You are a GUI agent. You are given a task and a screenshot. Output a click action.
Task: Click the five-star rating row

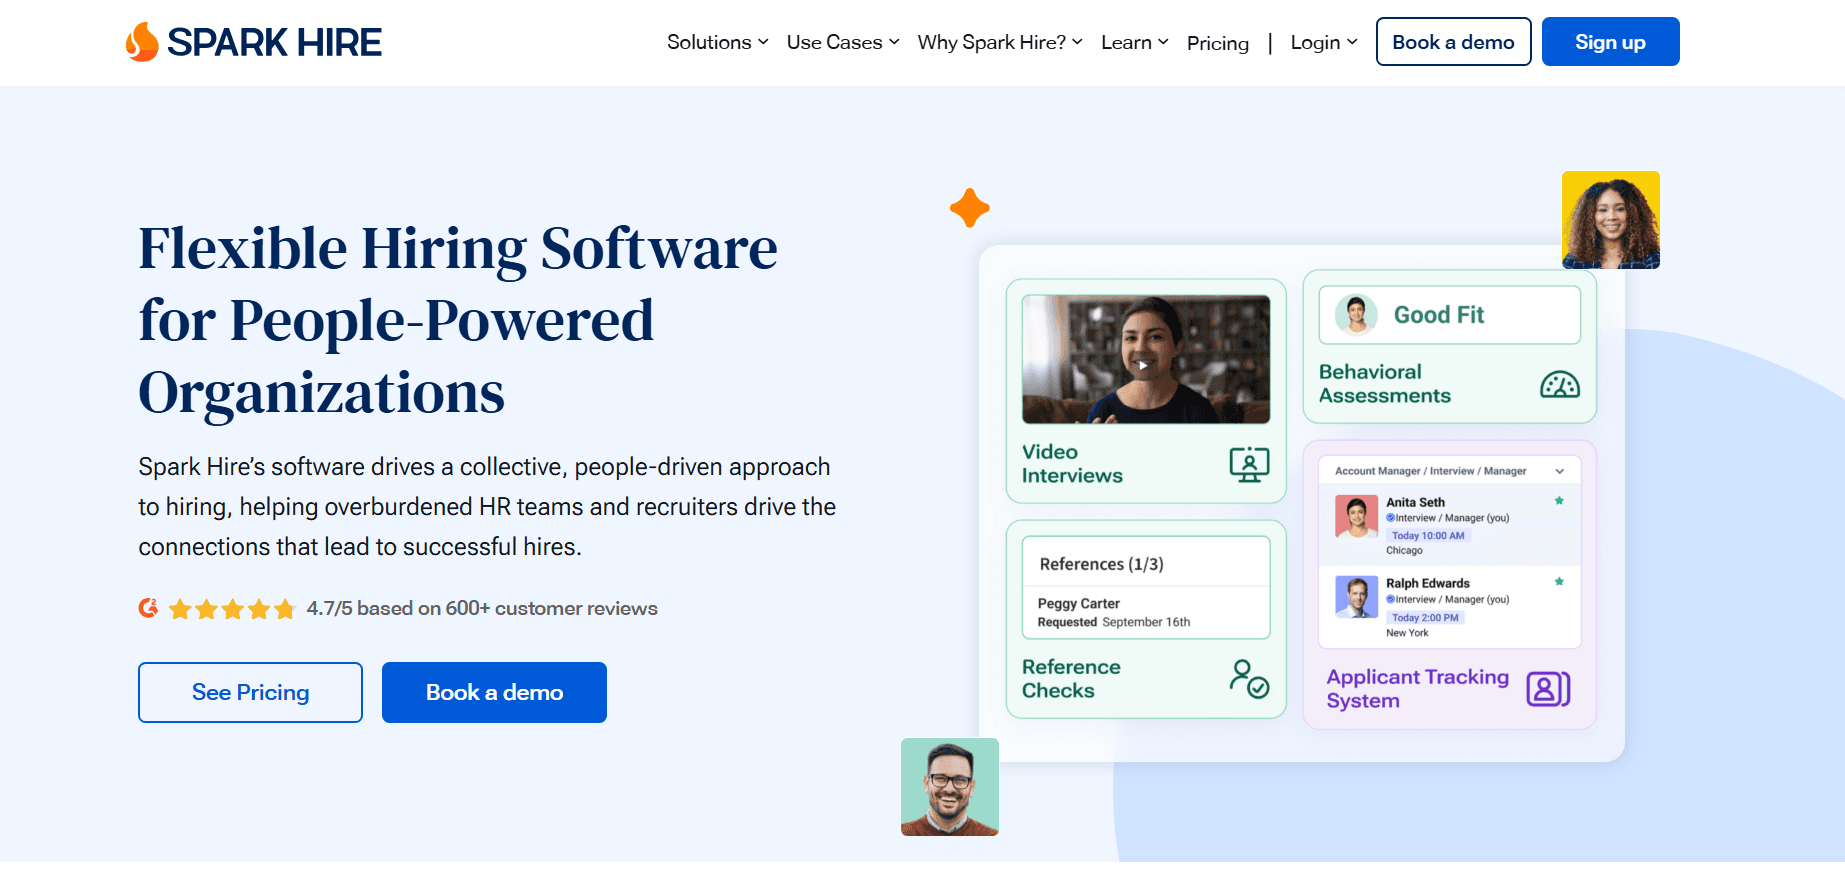232,609
